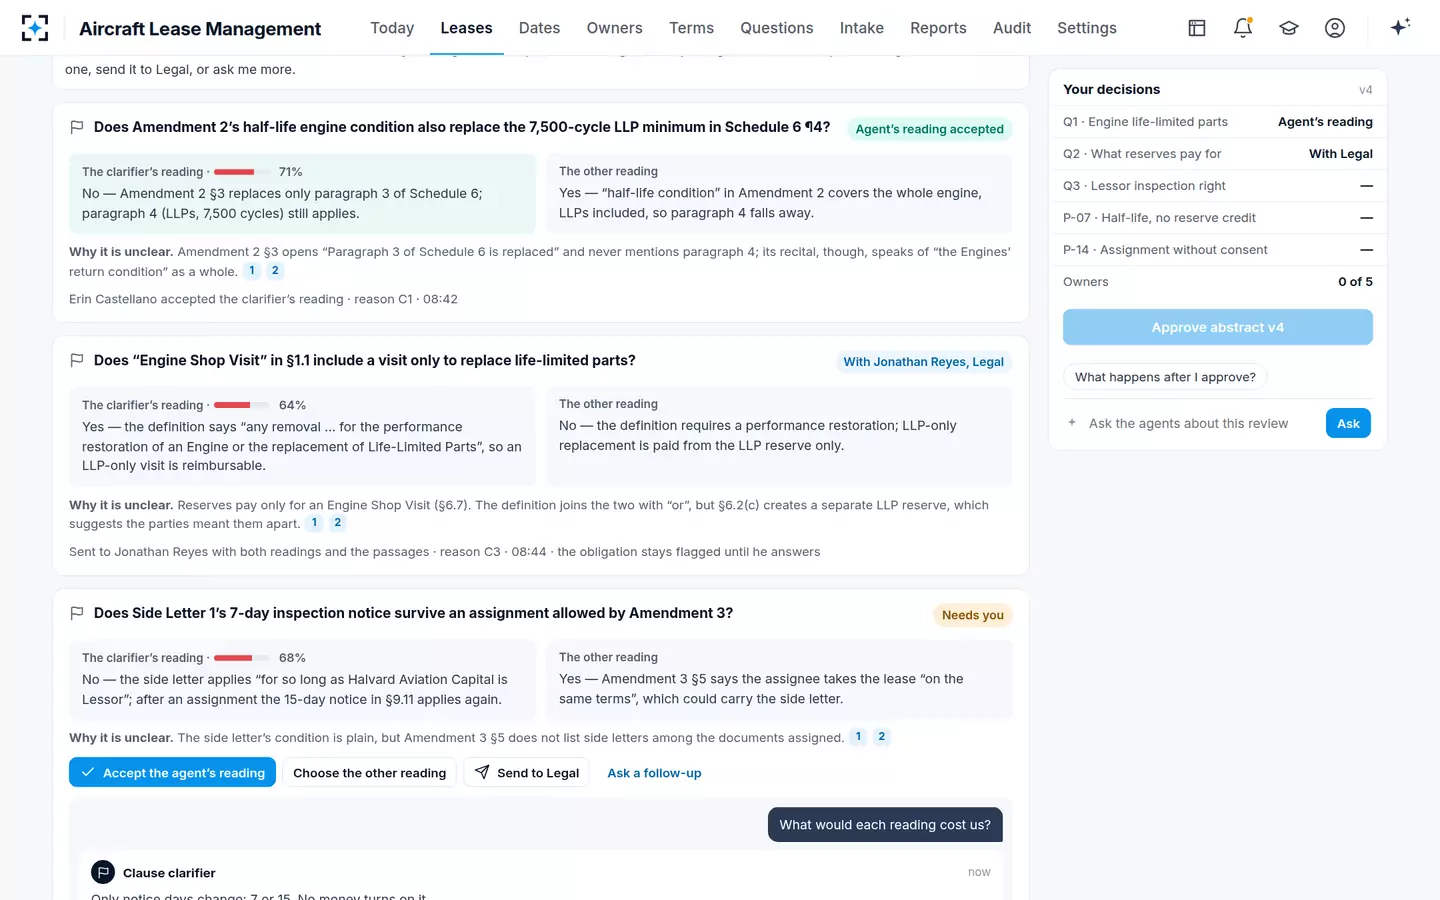1440x900 pixels.
Task: Open the Dates tab
Action: tap(539, 28)
